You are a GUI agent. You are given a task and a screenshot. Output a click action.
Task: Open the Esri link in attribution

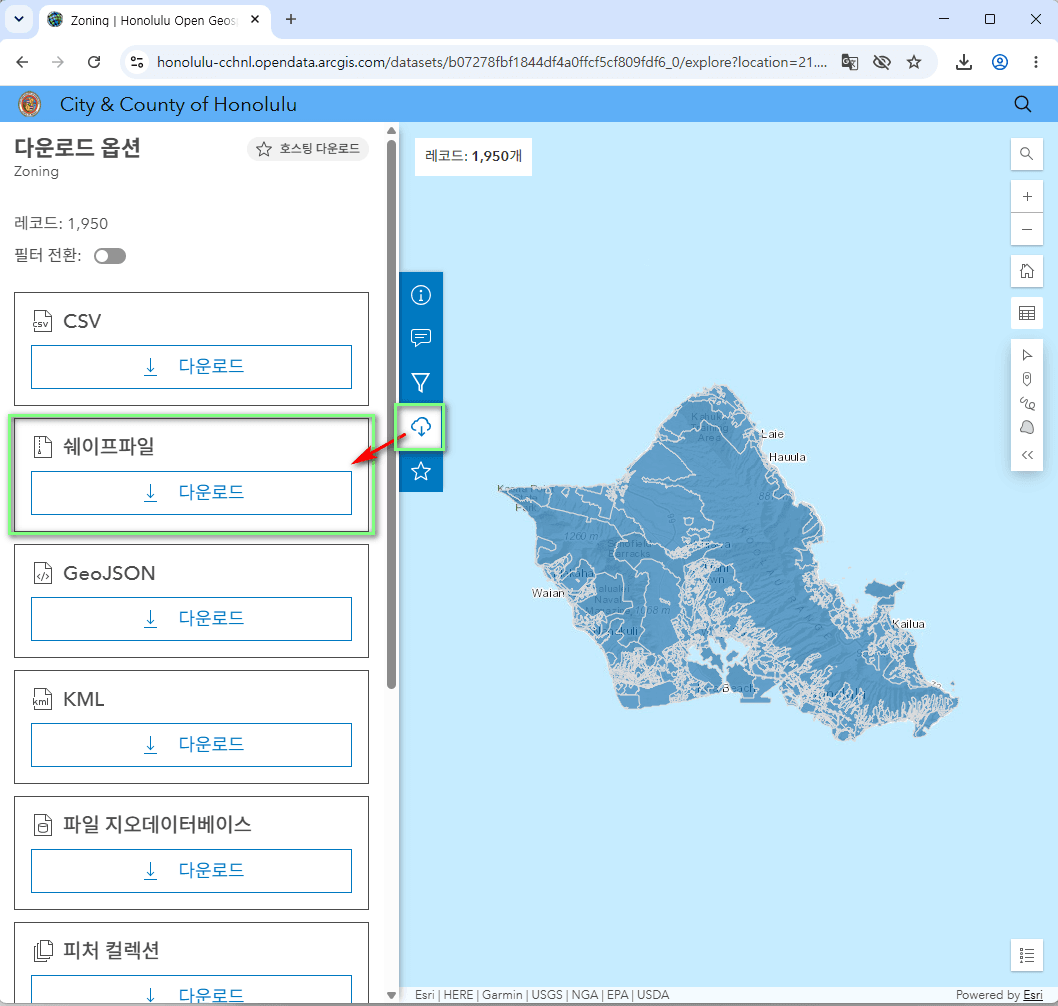1032,995
